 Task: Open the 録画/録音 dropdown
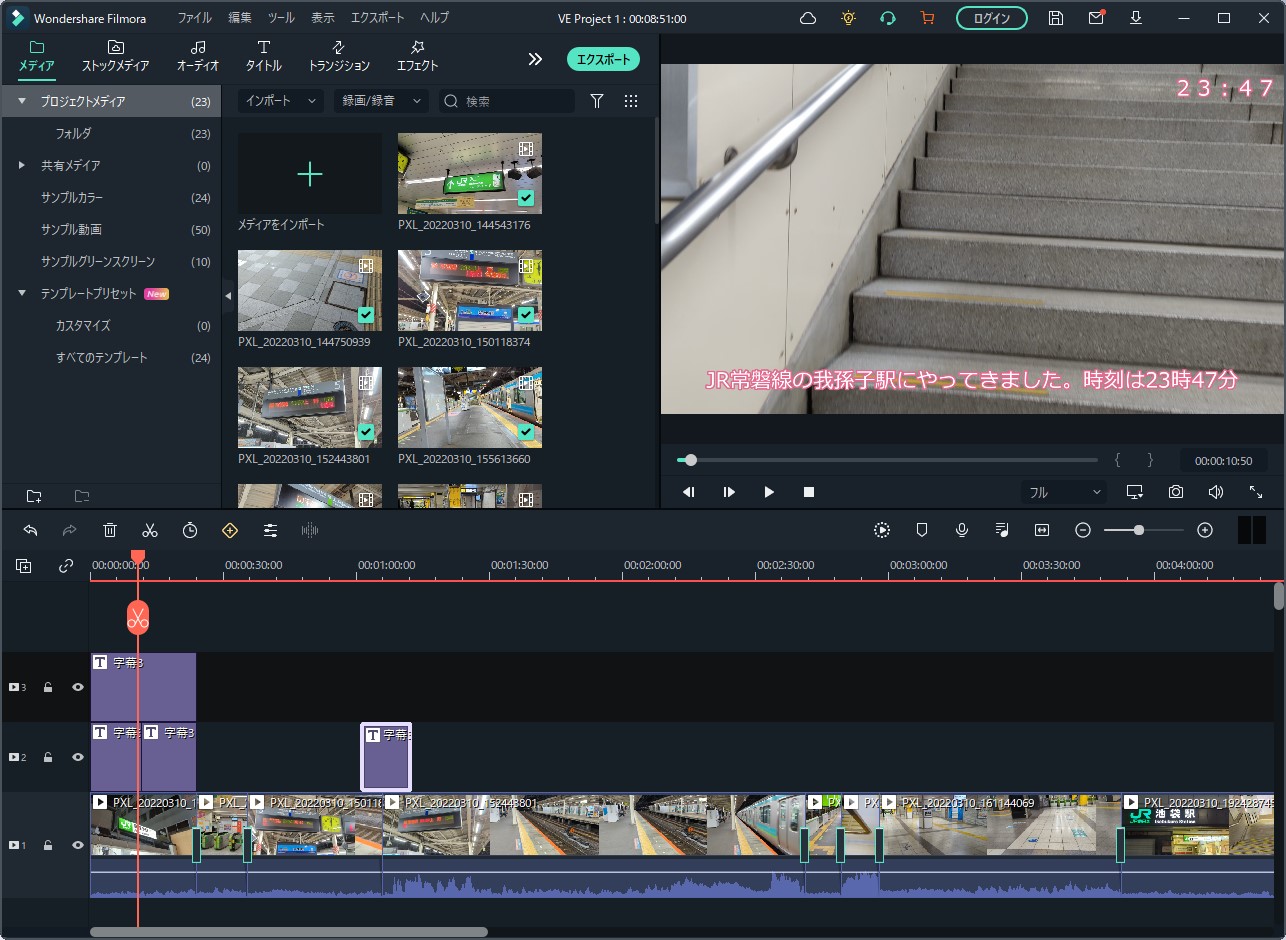(x=380, y=101)
